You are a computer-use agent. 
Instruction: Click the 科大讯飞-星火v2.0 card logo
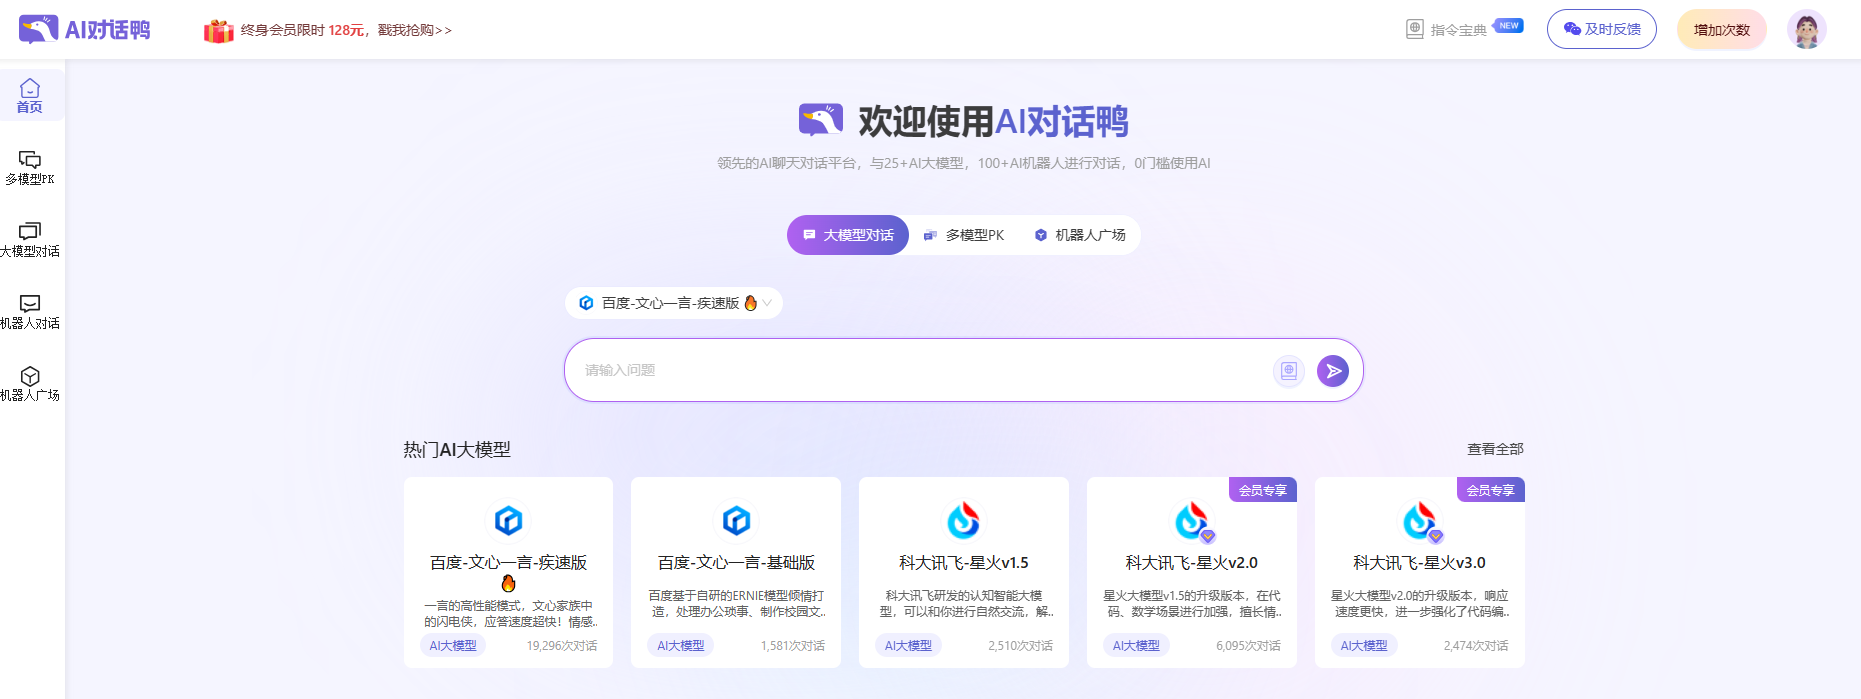pos(1192,520)
